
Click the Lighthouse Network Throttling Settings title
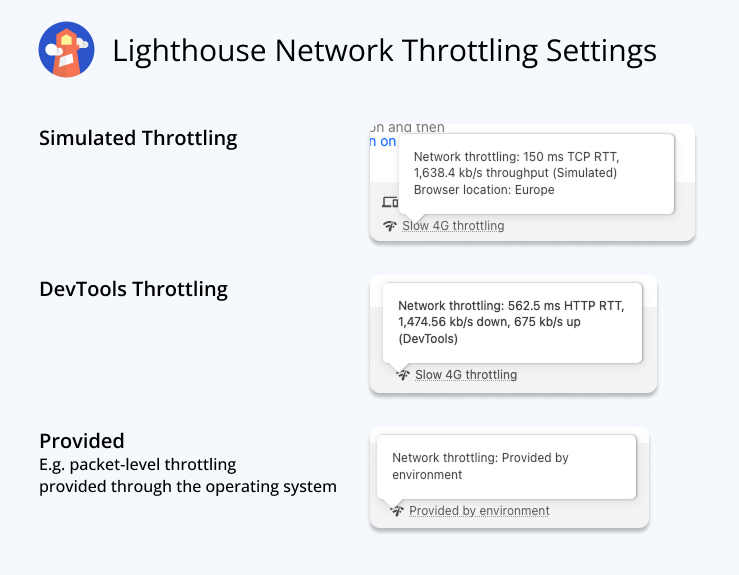tap(384, 51)
